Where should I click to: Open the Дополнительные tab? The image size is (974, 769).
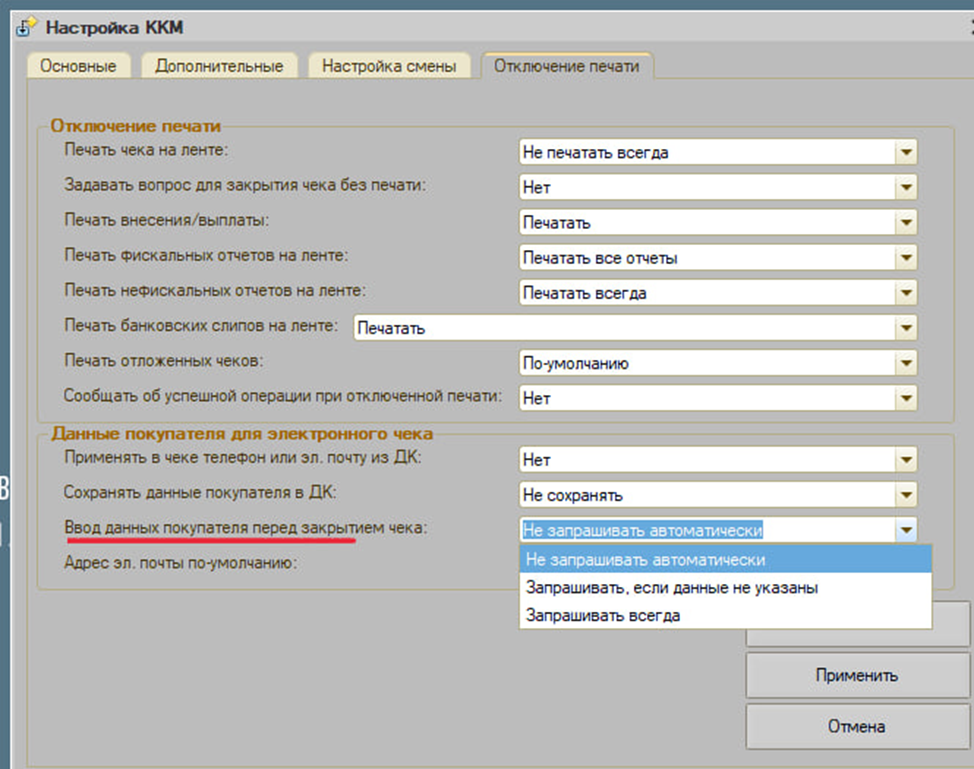(219, 66)
